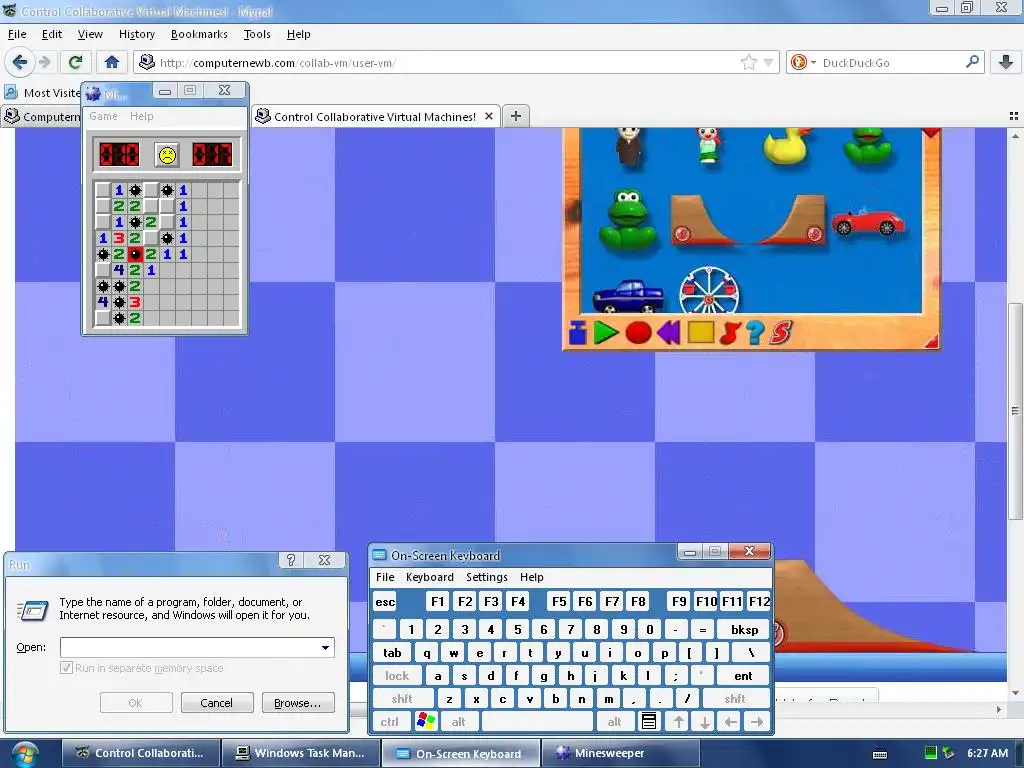Switch to Control Collaborative Virtual Machines tab
This screenshot has height=768, width=1024.
375,116
